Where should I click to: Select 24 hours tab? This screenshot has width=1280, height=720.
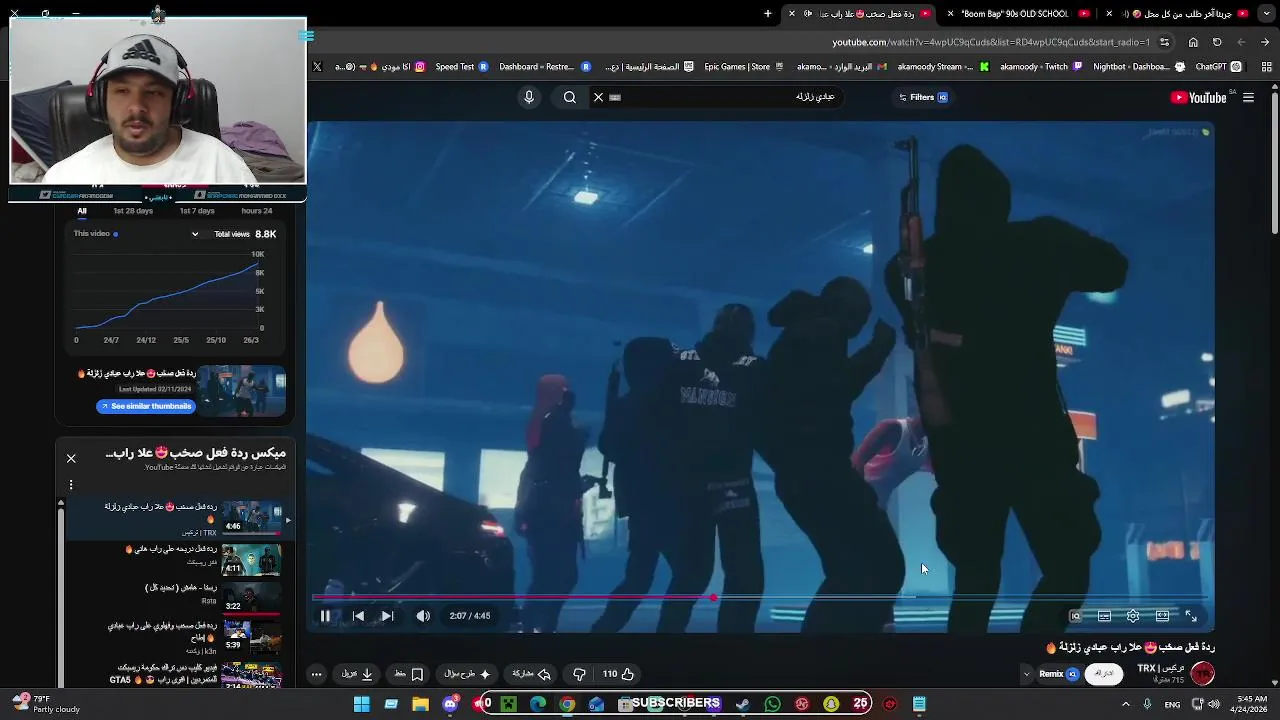point(256,211)
